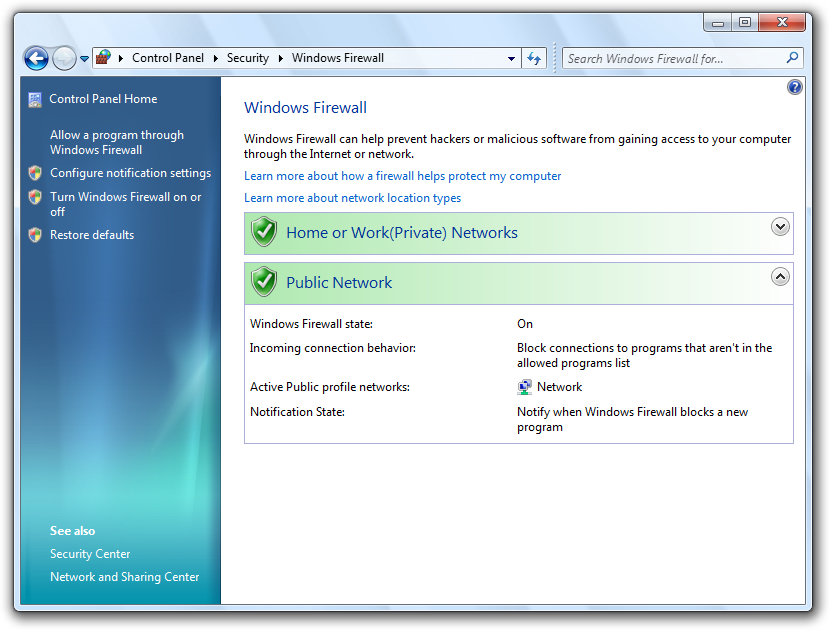This screenshot has width=832, height=632.
Task: Click the Control Panel Home icon
Action: pyautogui.click(x=35, y=99)
